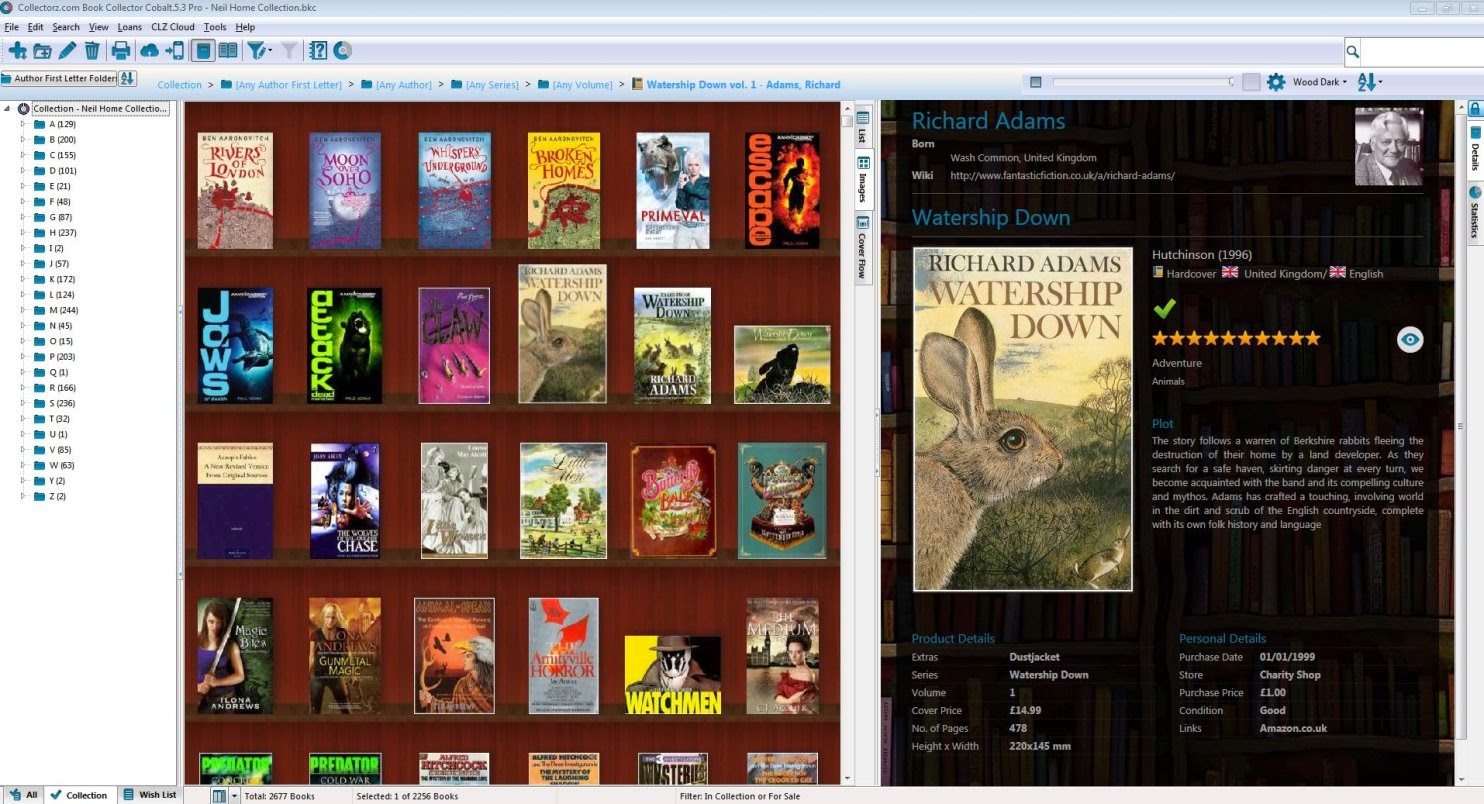The width and height of the screenshot is (1484, 804).
Task: Toggle single-panel book view mode
Action: coord(203,51)
